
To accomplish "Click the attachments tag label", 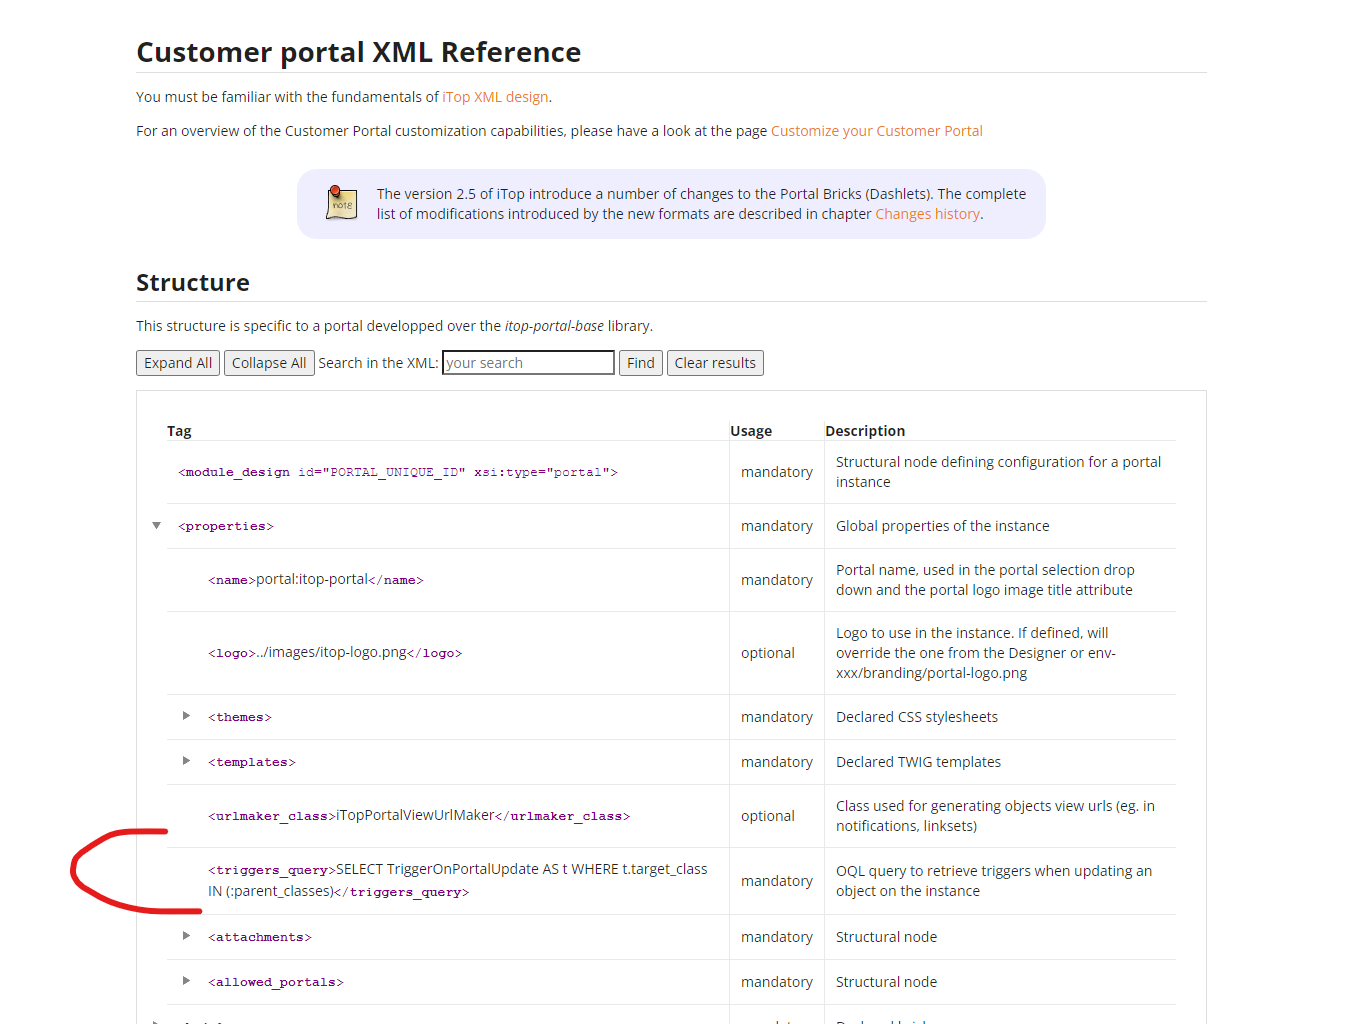I will (x=260, y=937).
